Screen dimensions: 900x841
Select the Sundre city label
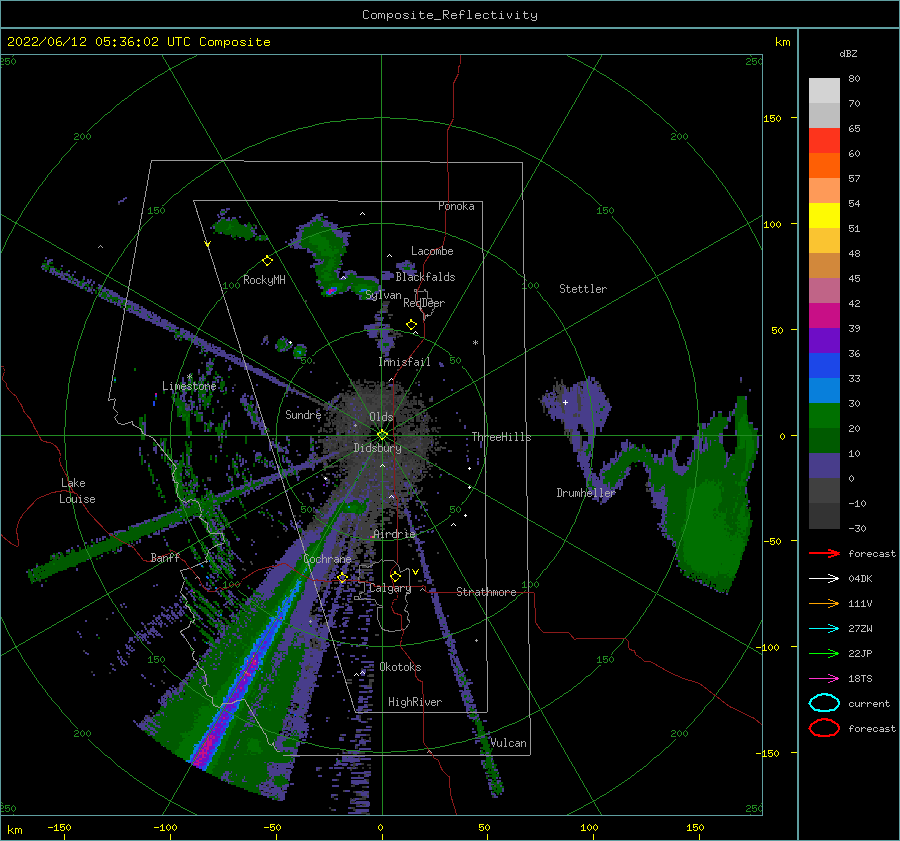click(x=303, y=414)
